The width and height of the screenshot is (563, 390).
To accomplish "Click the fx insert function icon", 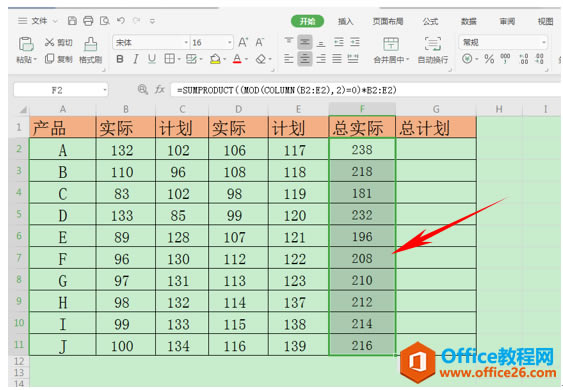I will click(159, 89).
